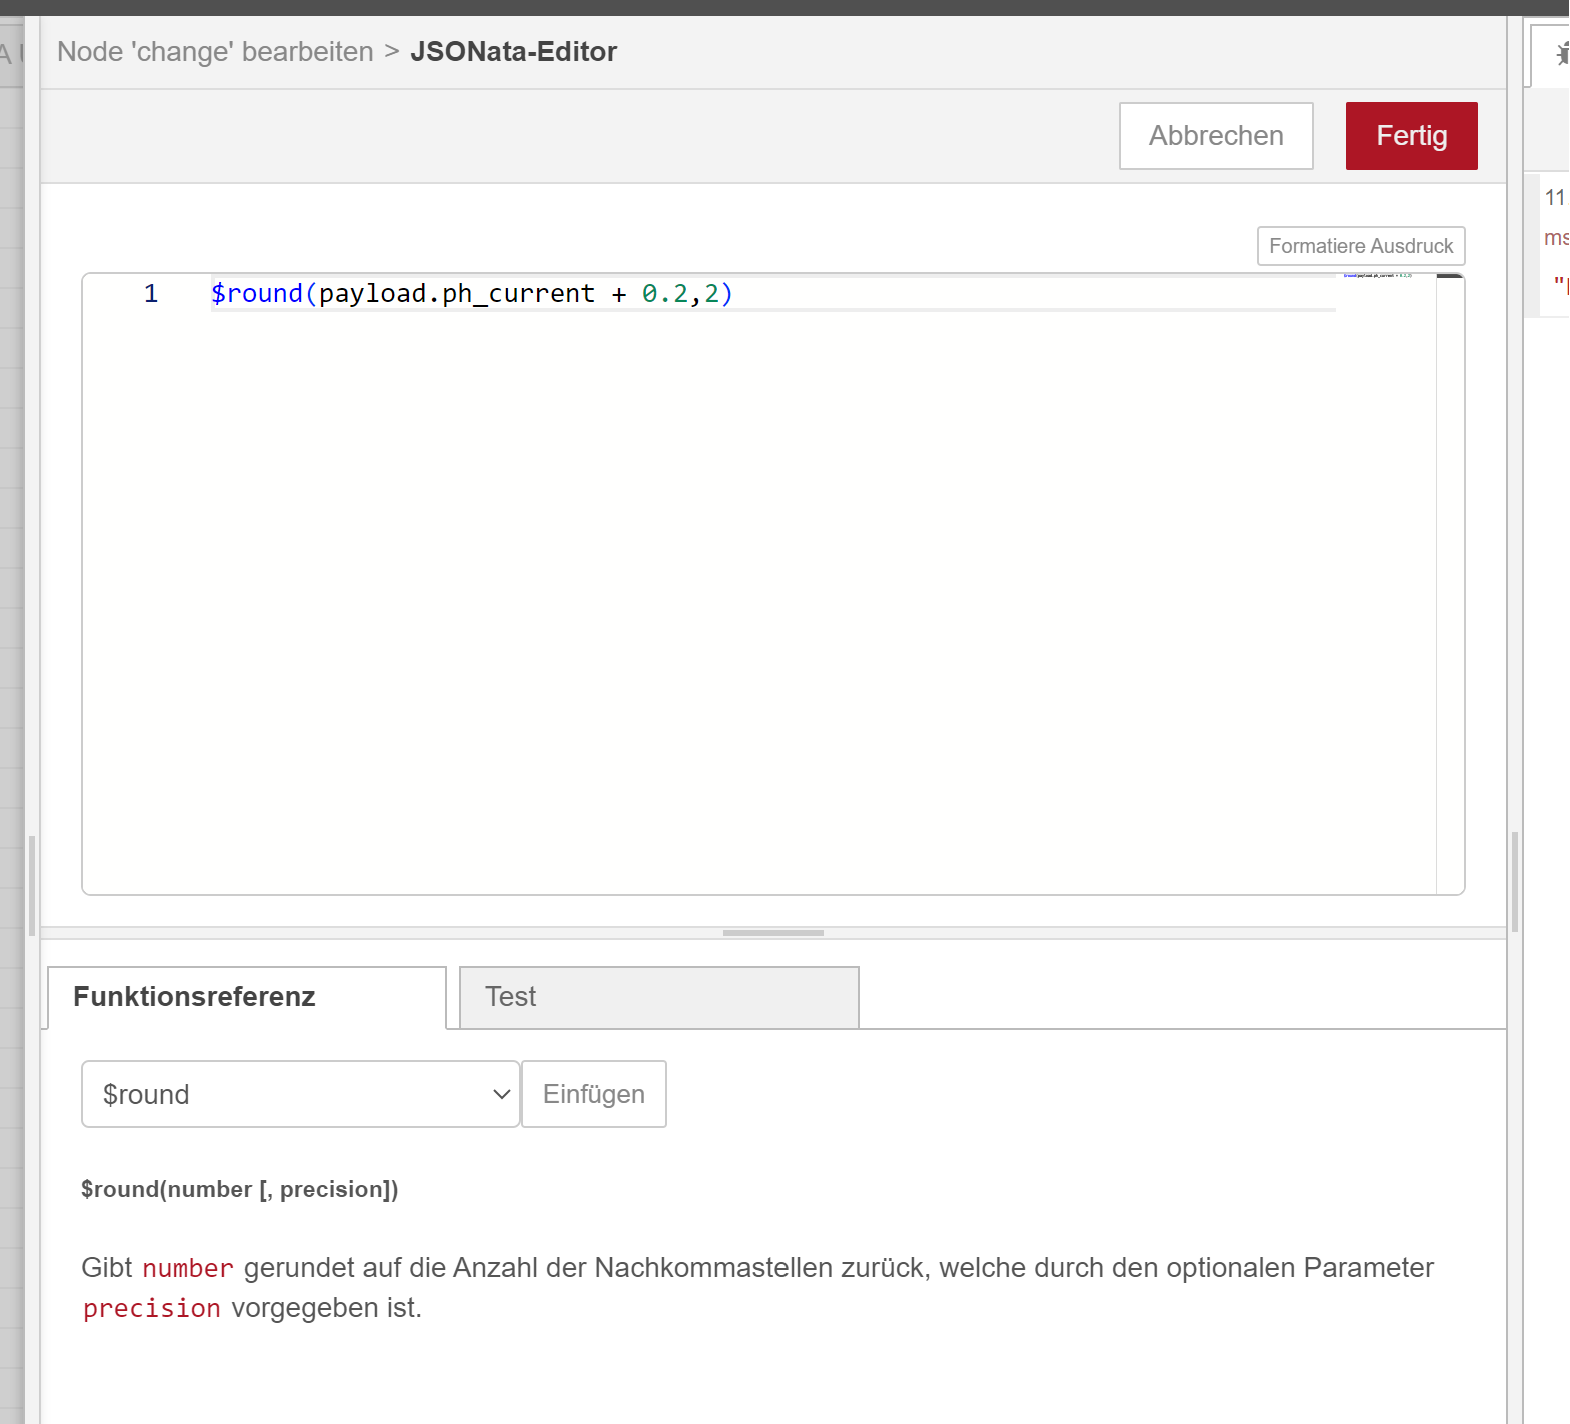Click the $round function name in code
The height and width of the screenshot is (1424, 1570).
point(257,294)
